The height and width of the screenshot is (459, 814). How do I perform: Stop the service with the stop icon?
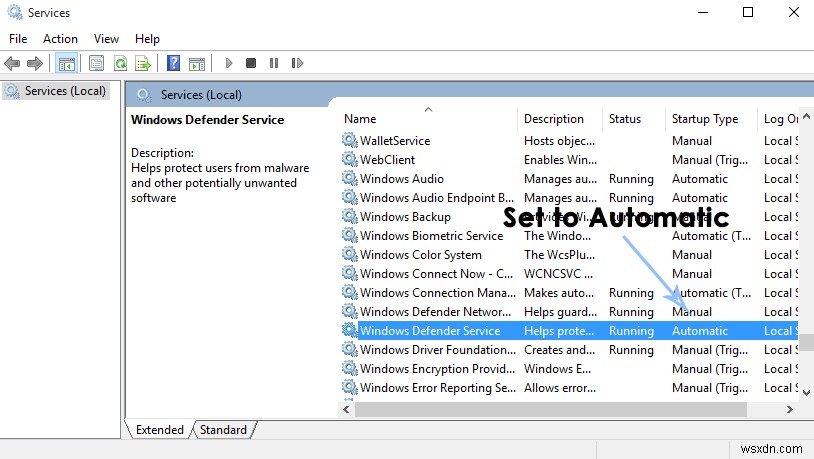(251, 63)
